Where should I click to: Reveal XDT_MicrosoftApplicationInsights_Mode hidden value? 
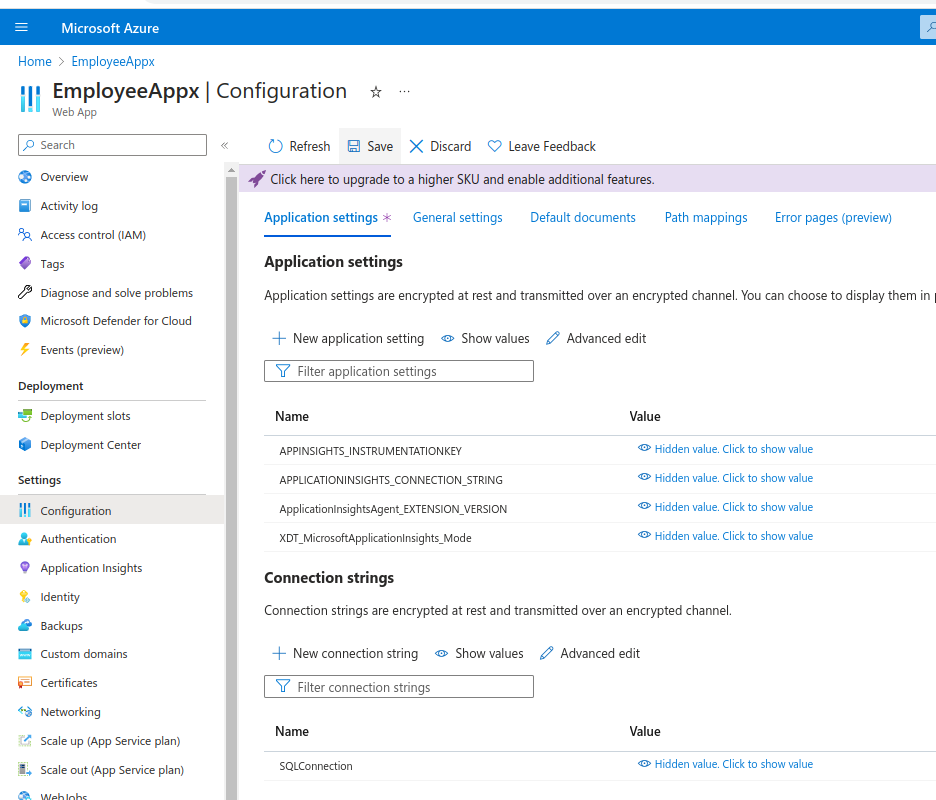[725, 536]
